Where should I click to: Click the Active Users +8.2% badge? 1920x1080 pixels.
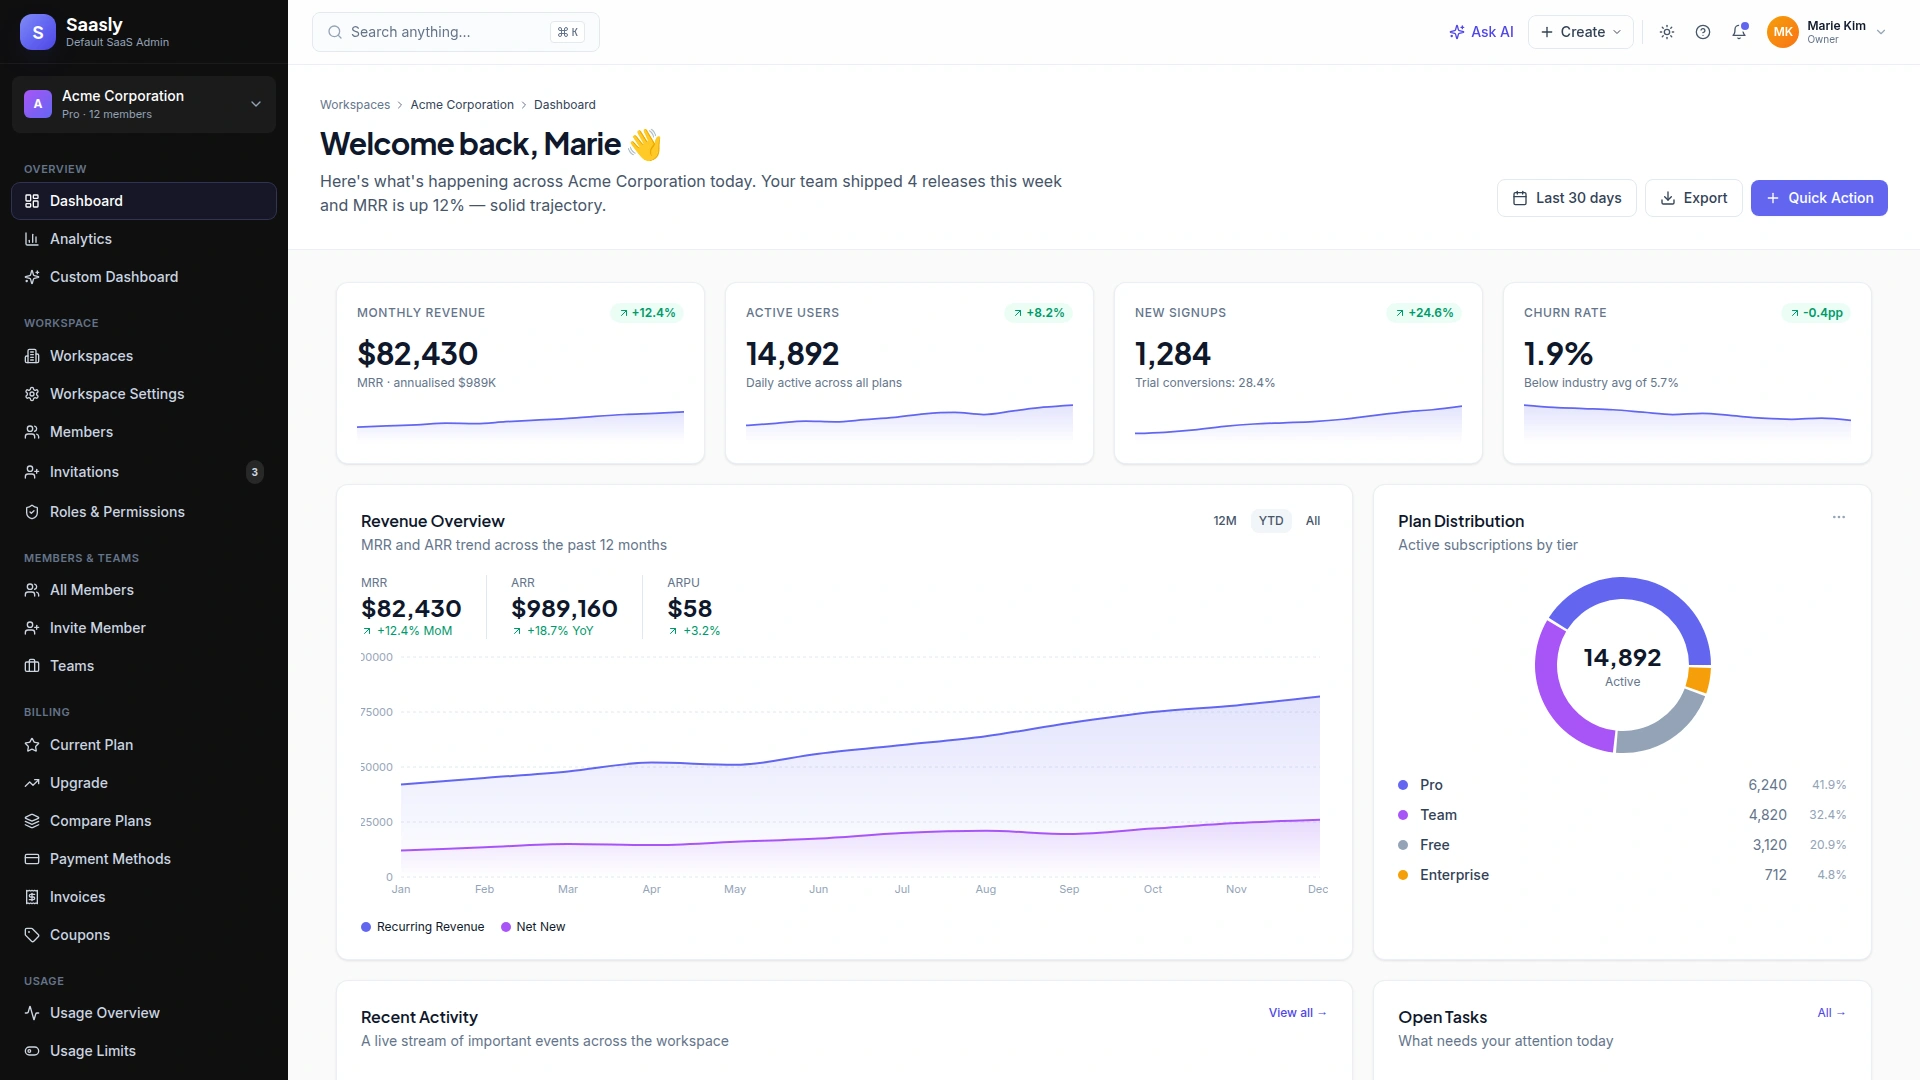click(x=1039, y=313)
